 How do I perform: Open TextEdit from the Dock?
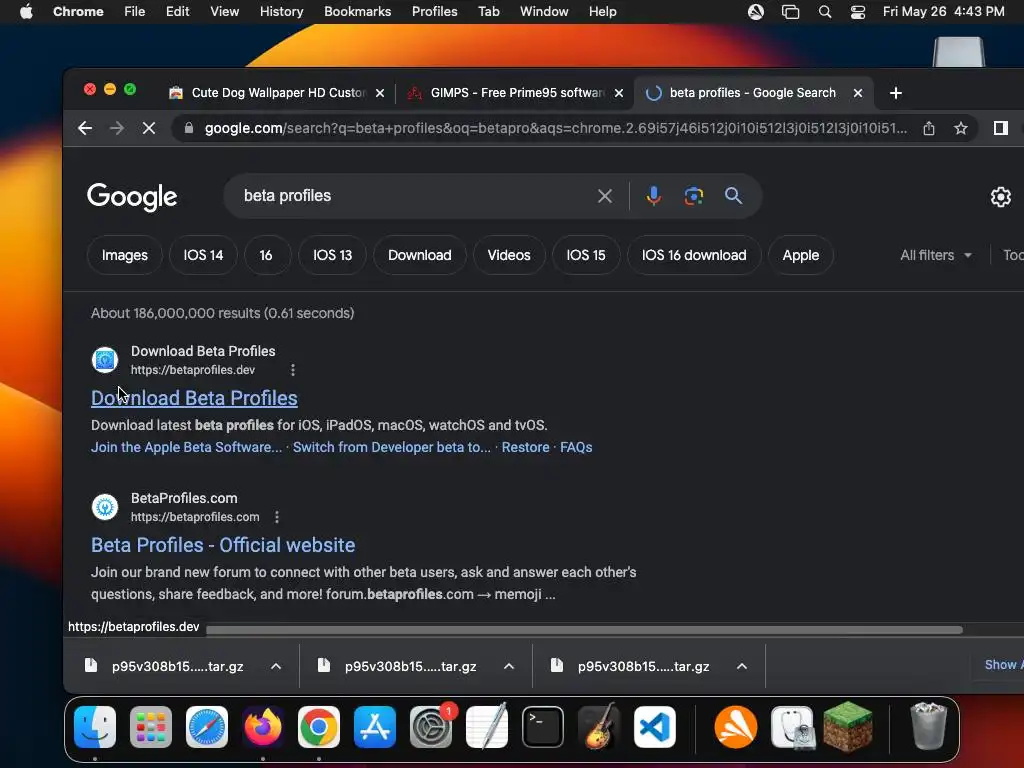coord(487,727)
